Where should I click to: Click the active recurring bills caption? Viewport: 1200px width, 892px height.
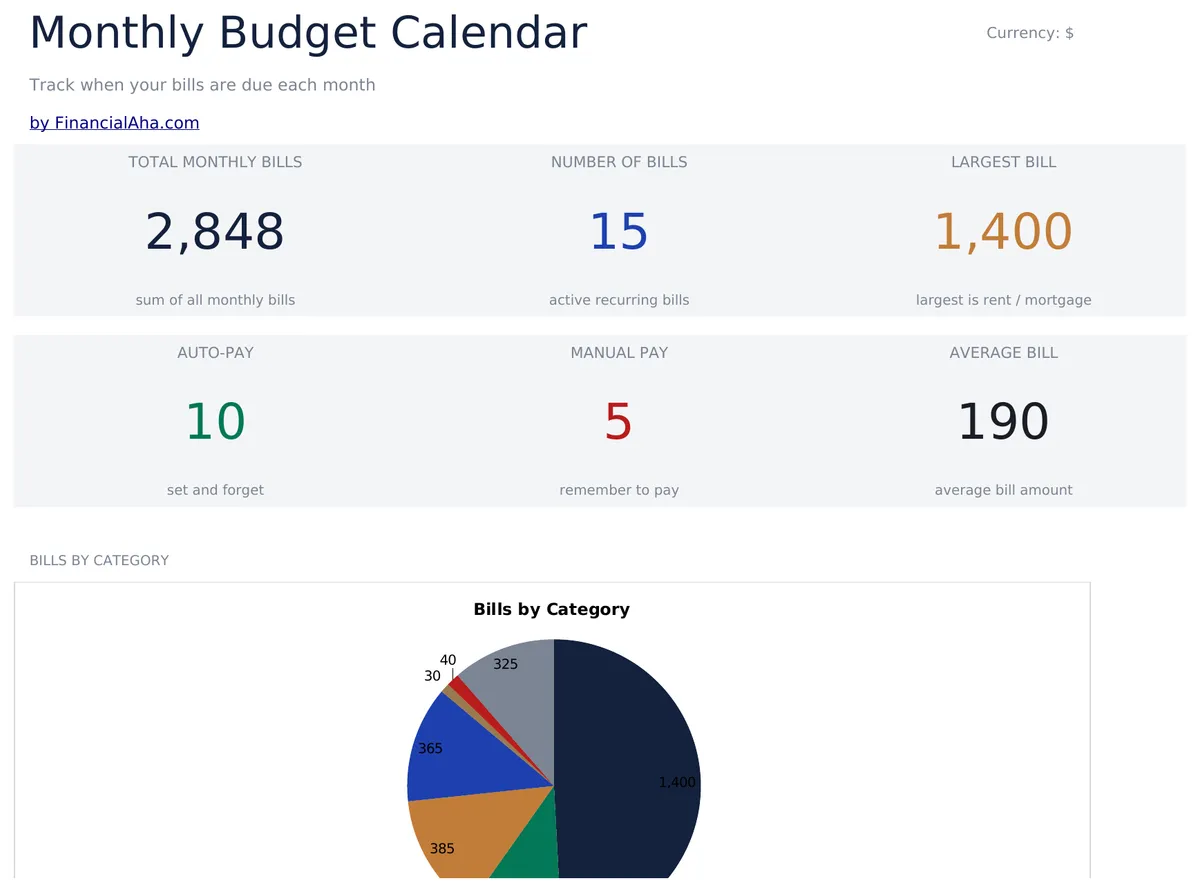(619, 300)
